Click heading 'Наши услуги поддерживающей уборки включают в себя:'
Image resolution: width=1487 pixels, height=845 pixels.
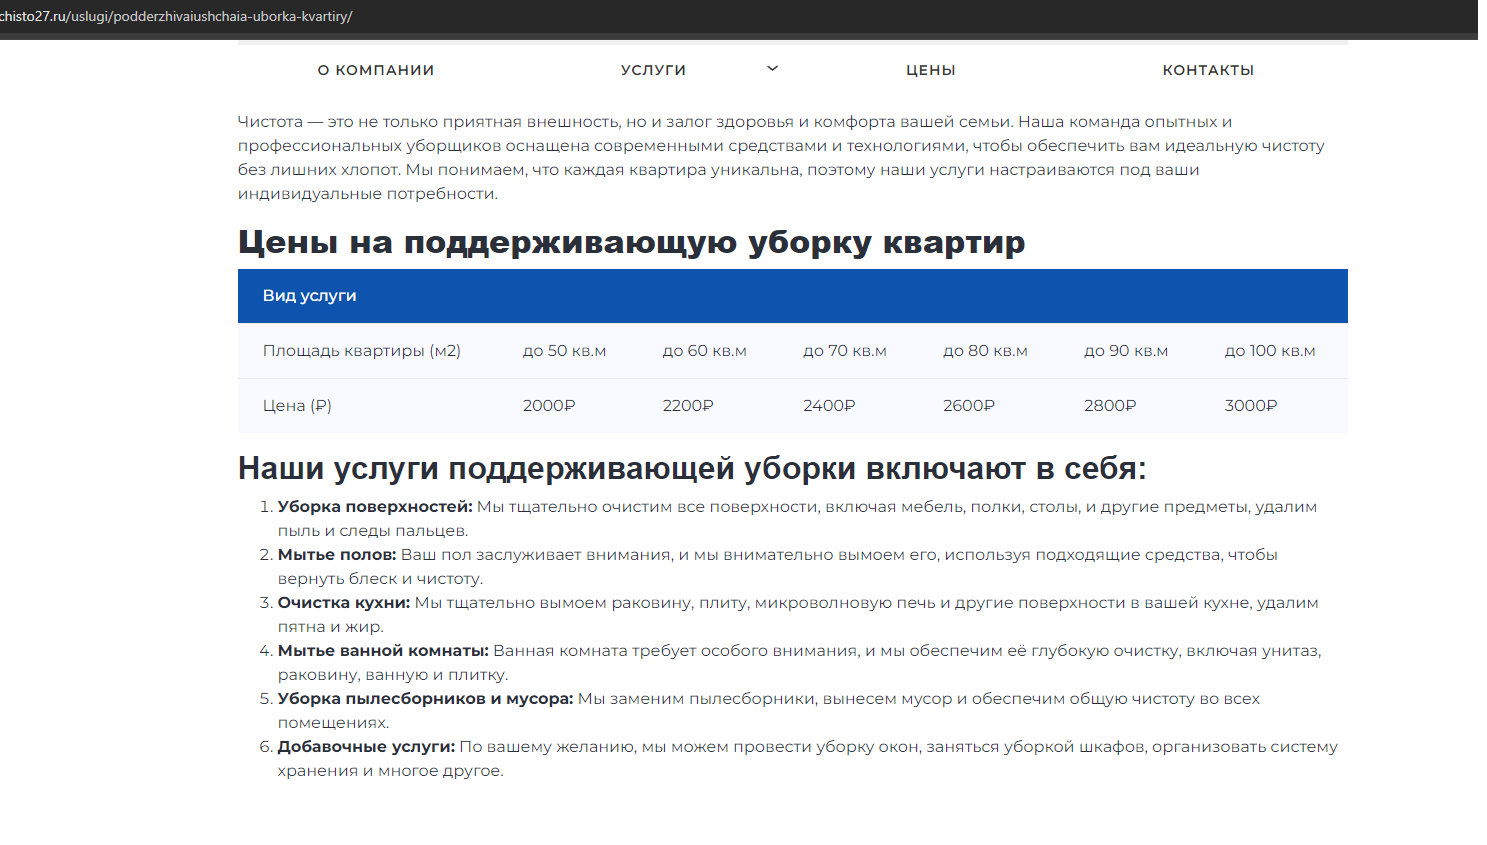click(x=692, y=468)
